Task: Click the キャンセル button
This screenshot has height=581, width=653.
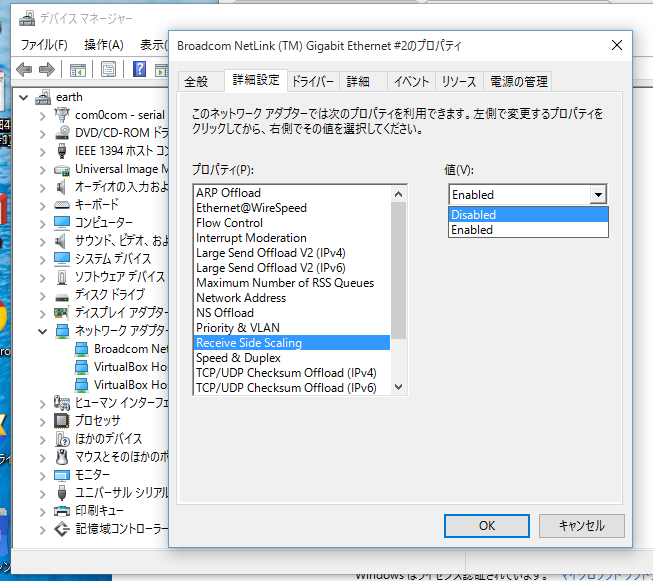Action: click(582, 526)
